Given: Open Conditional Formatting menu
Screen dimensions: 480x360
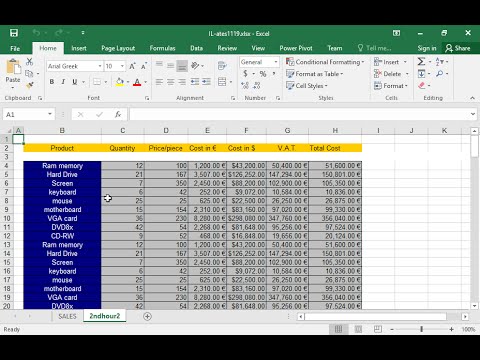Looking at the screenshot, I should [x=325, y=62].
